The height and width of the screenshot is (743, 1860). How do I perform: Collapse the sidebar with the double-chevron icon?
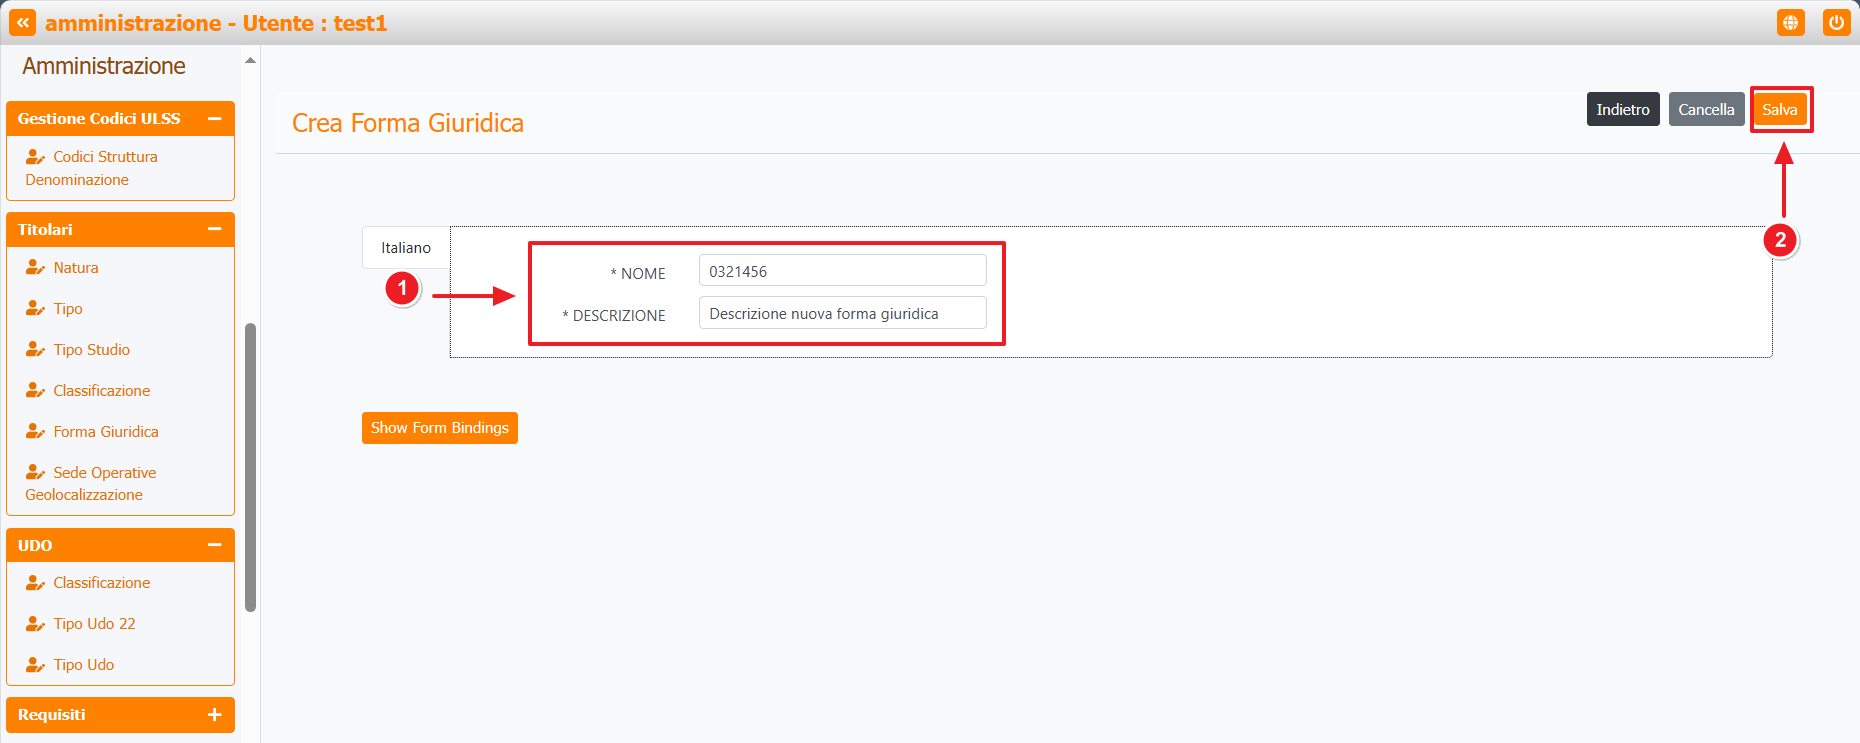click(22, 23)
